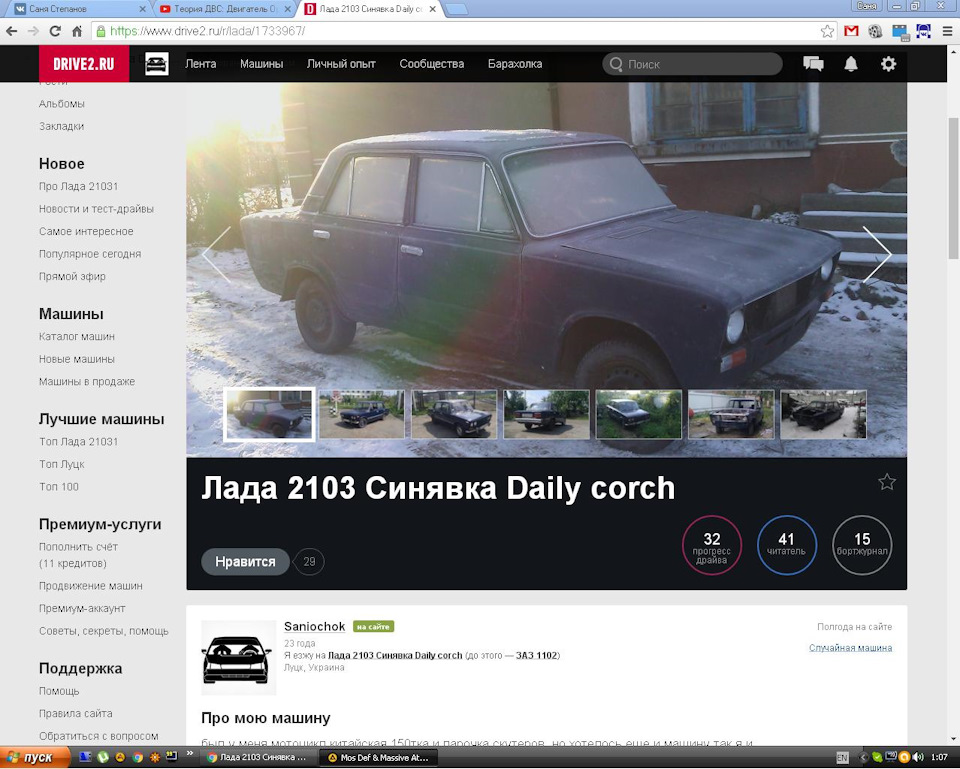Screen dimensions: 960x769
Task: Open the Saniochok profile link
Action: (315, 626)
